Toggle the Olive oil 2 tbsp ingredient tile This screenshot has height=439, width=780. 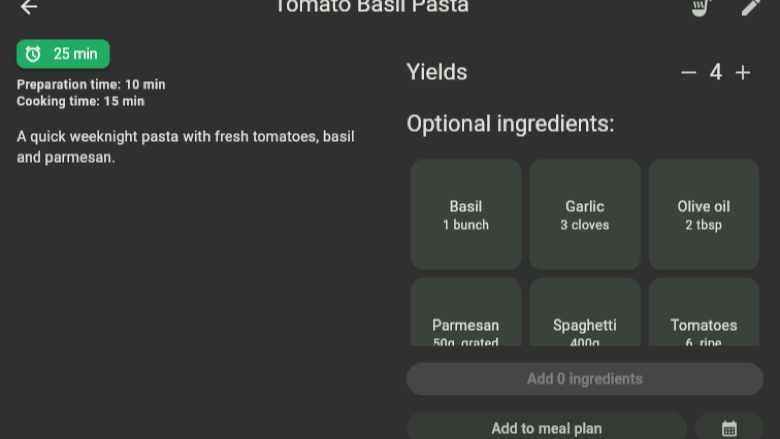coord(703,215)
